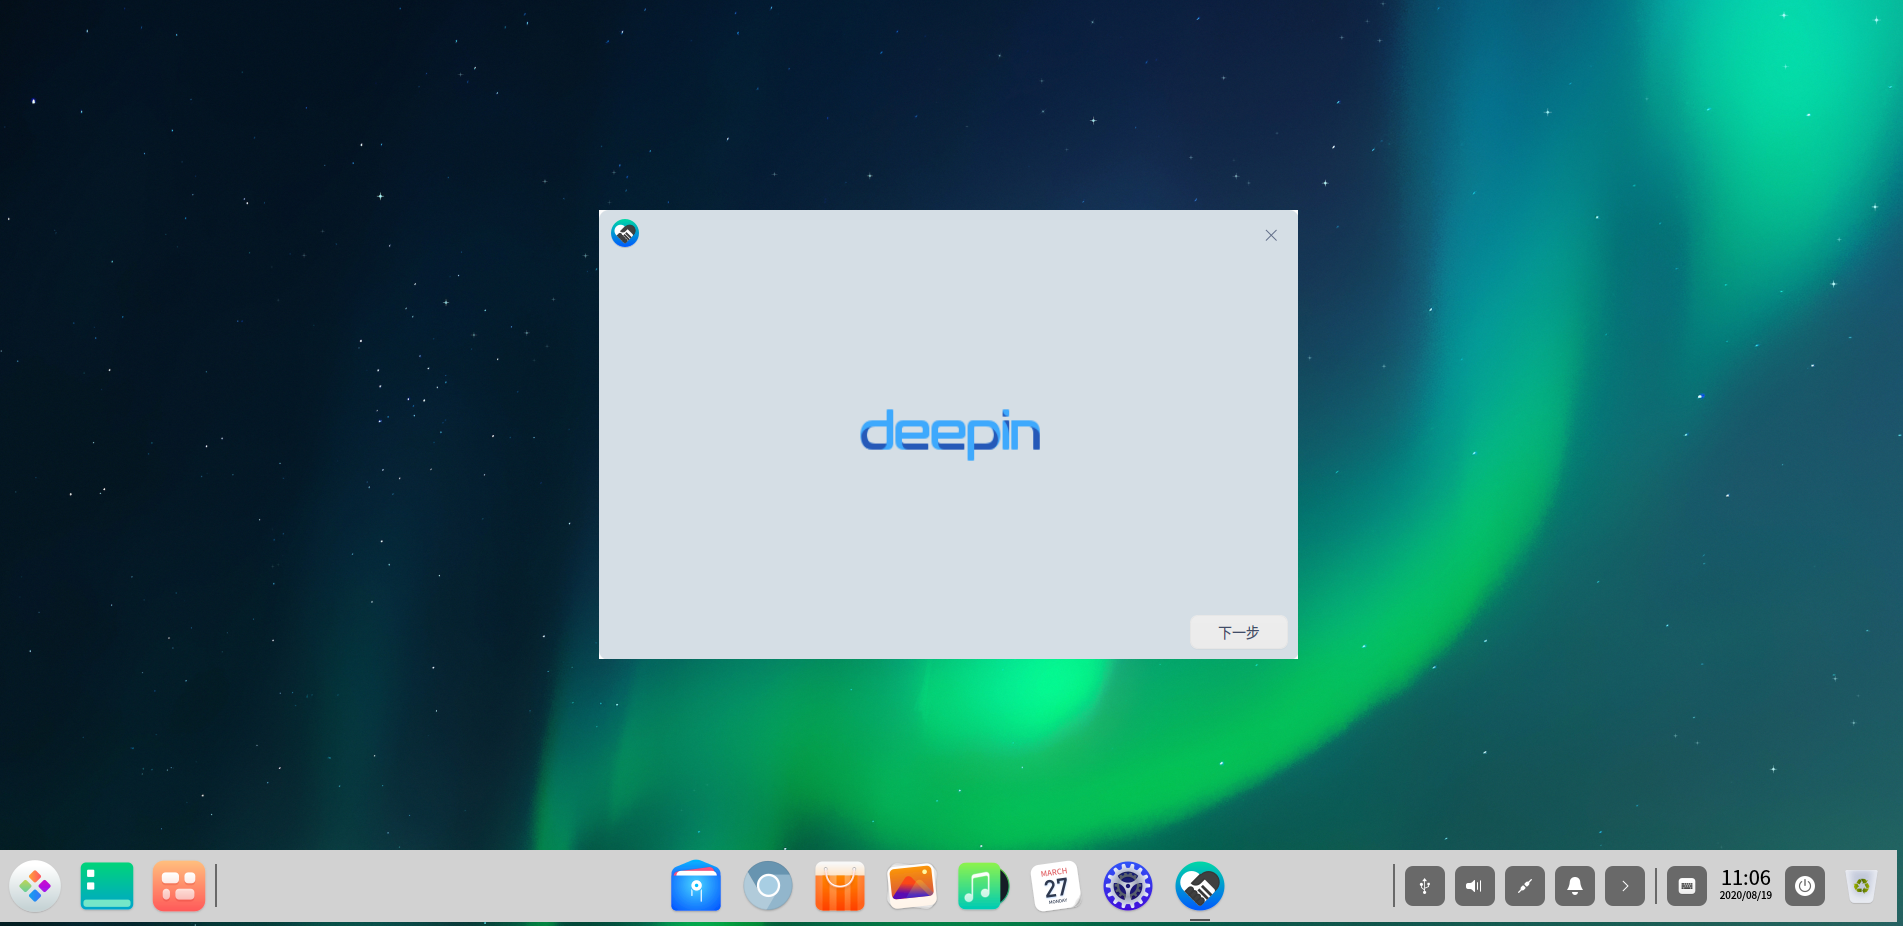This screenshot has height=926, width=1903.
Task: Open the App Store
Action: (x=840, y=886)
